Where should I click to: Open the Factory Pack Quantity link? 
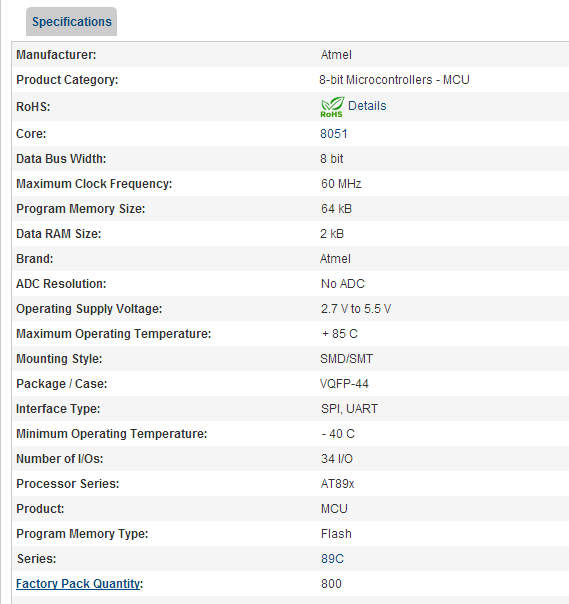[x=78, y=584]
